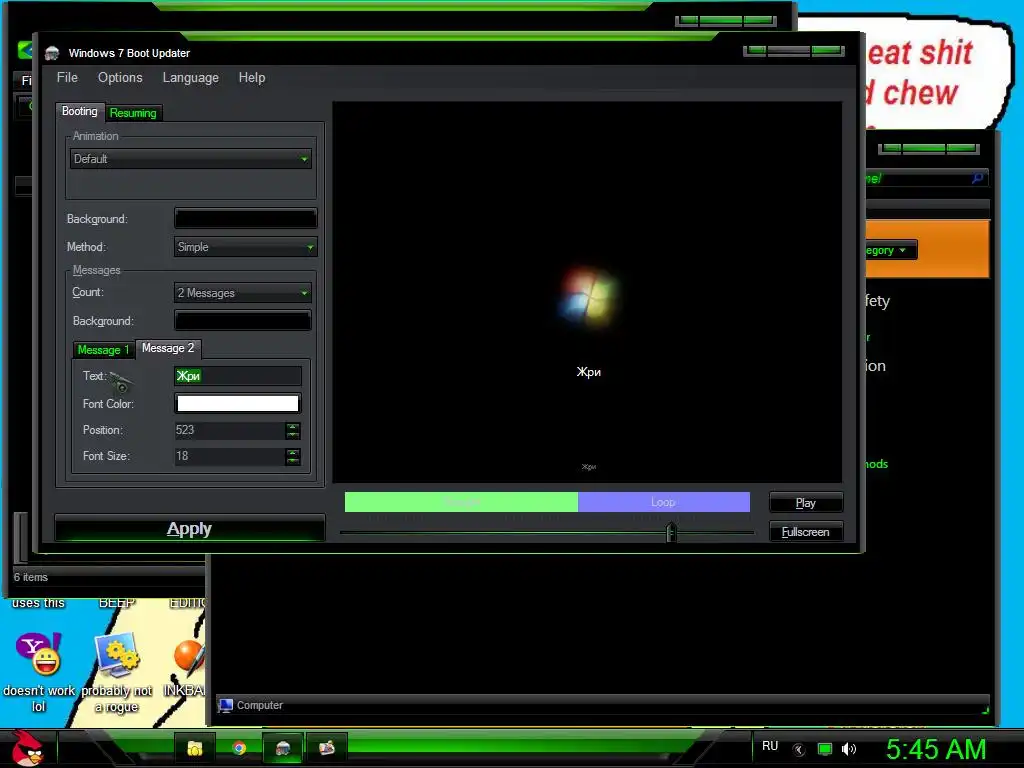The image size is (1024, 768).
Task: Open the File menu
Action: [67, 78]
